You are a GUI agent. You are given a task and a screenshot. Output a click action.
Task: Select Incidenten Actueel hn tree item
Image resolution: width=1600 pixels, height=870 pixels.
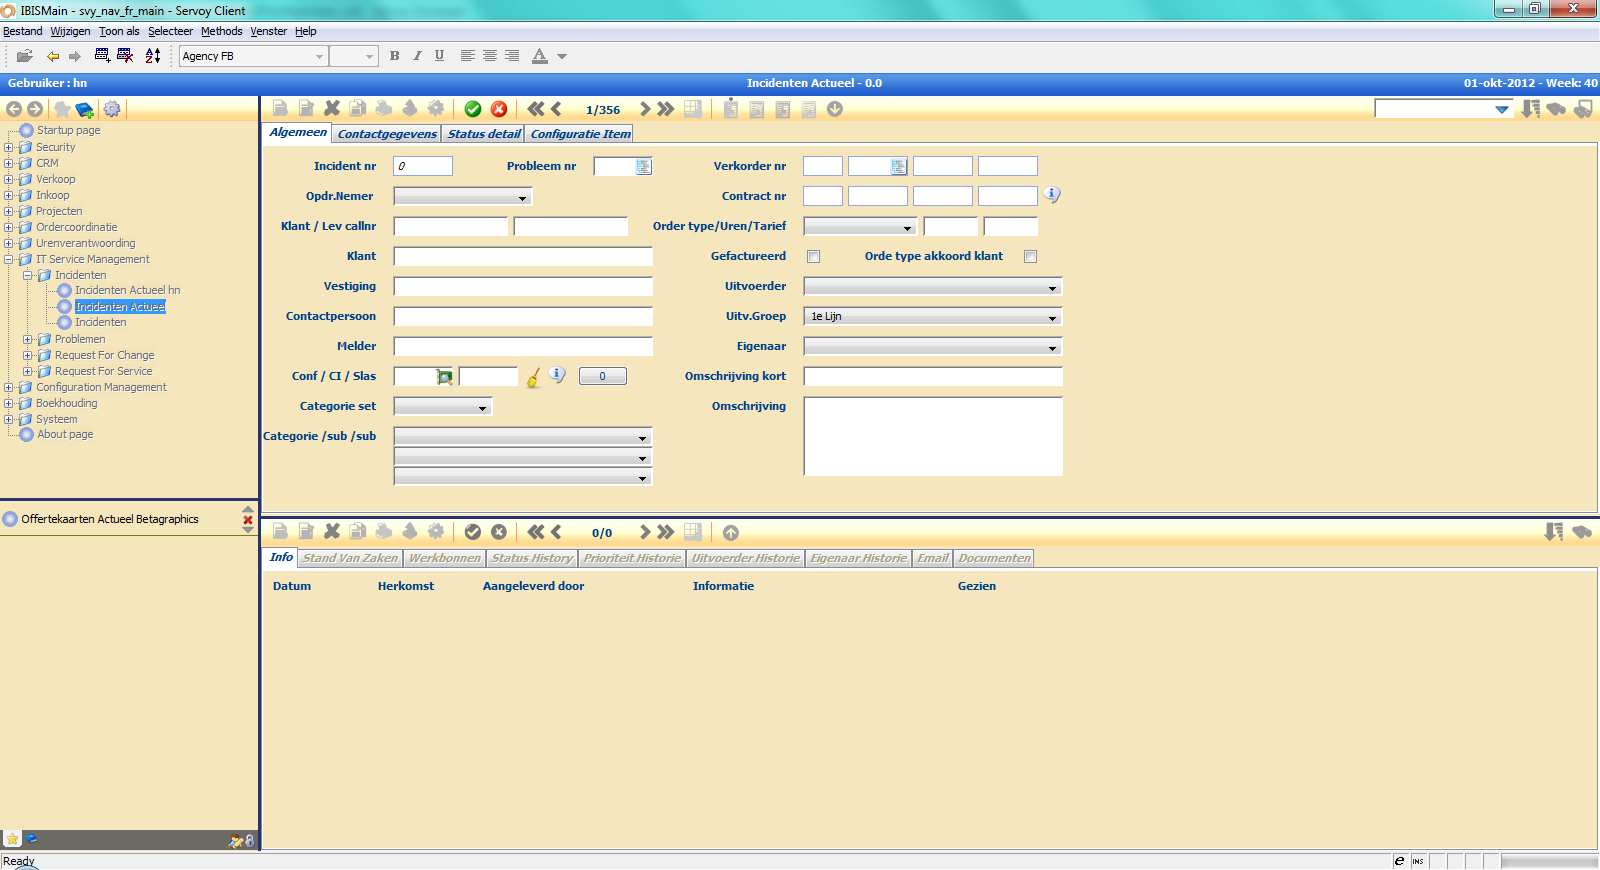click(127, 290)
